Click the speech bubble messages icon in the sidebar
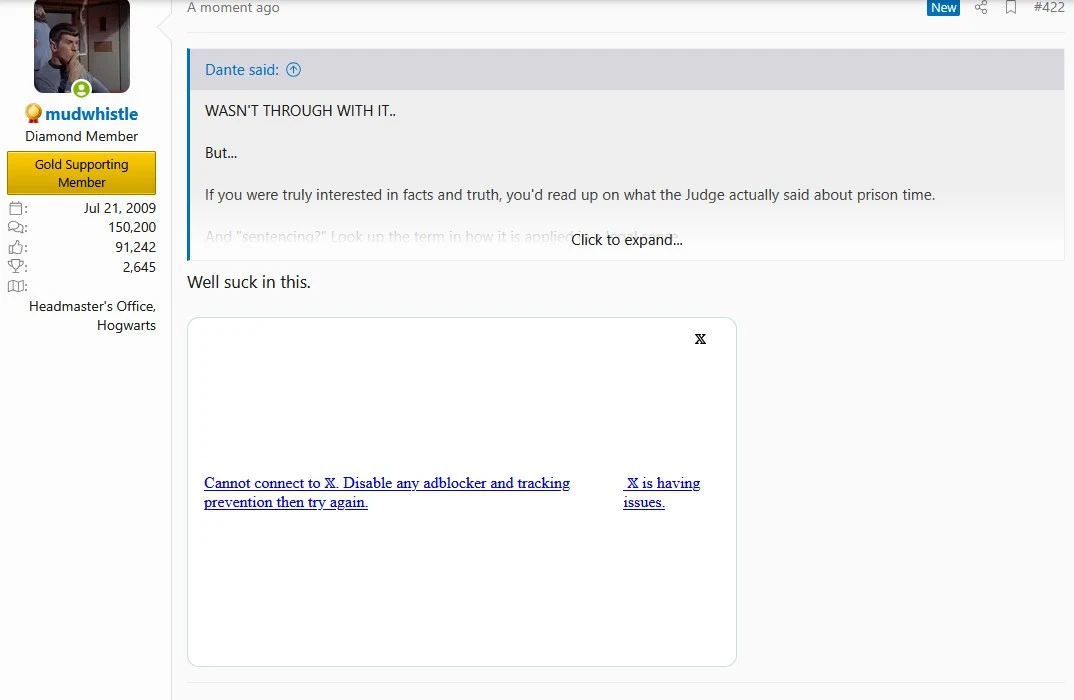The height and width of the screenshot is (700, 1074). coord(15,227)
